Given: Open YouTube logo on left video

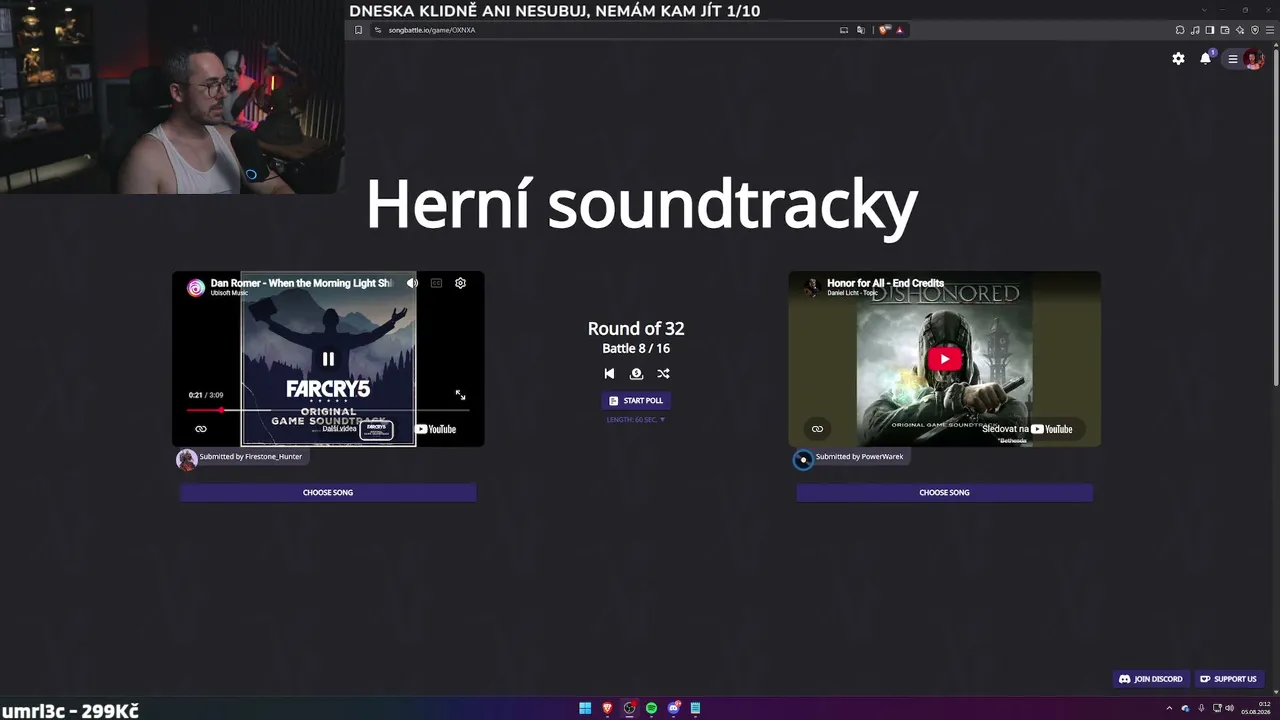Looking at the screenshot, I should coord(436,429).
